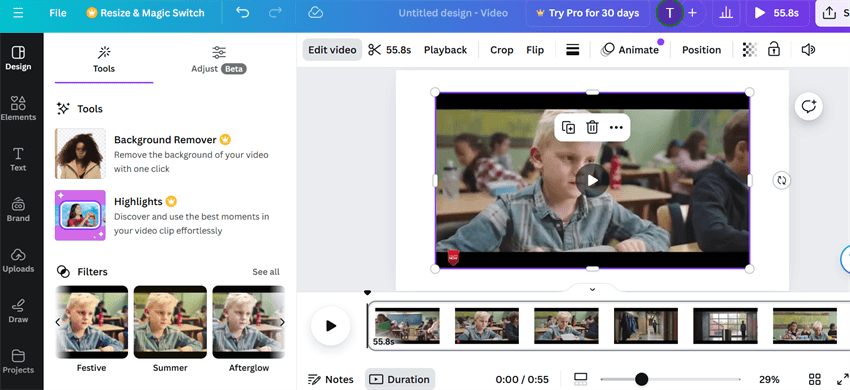This screenshot has height=390, width=850.
Task: Open the hamburger main menu
Action: [18, 13]
